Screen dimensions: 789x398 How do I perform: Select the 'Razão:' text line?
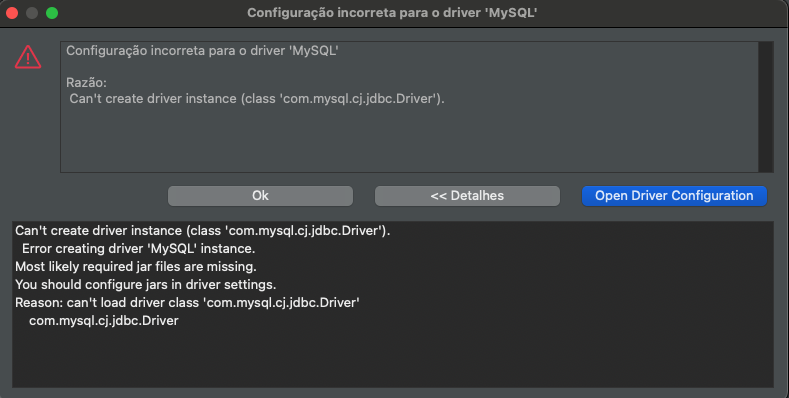tap(86, 83)
